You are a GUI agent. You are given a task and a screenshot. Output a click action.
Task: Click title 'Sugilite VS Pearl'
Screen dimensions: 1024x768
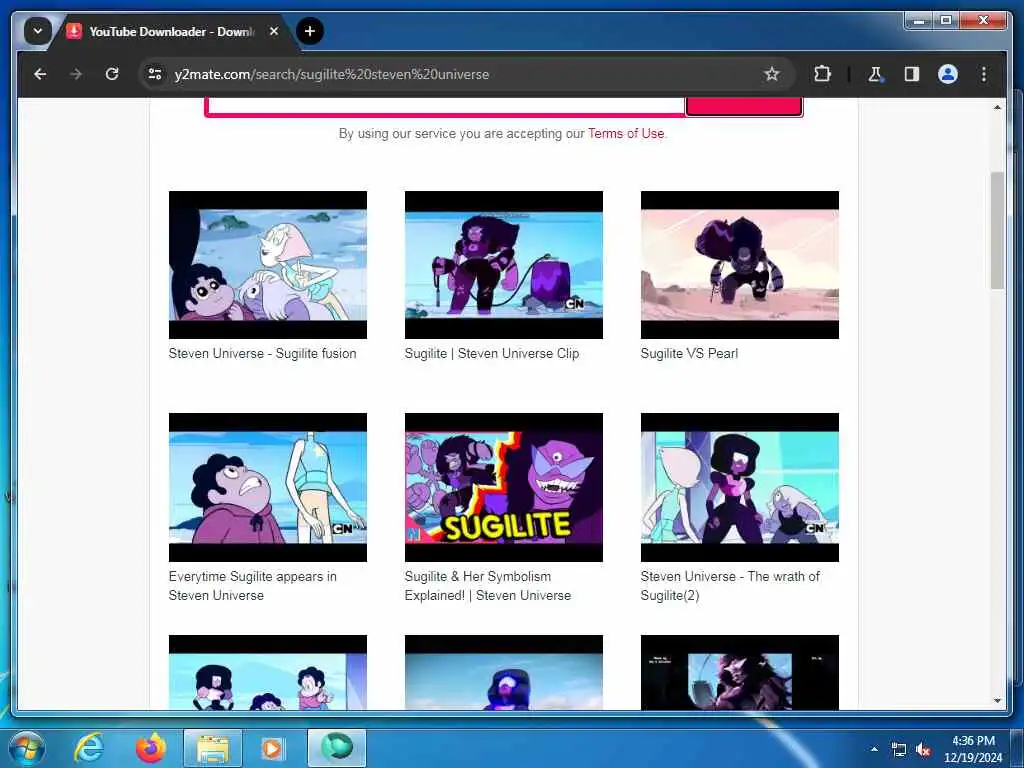click(689, 353)
